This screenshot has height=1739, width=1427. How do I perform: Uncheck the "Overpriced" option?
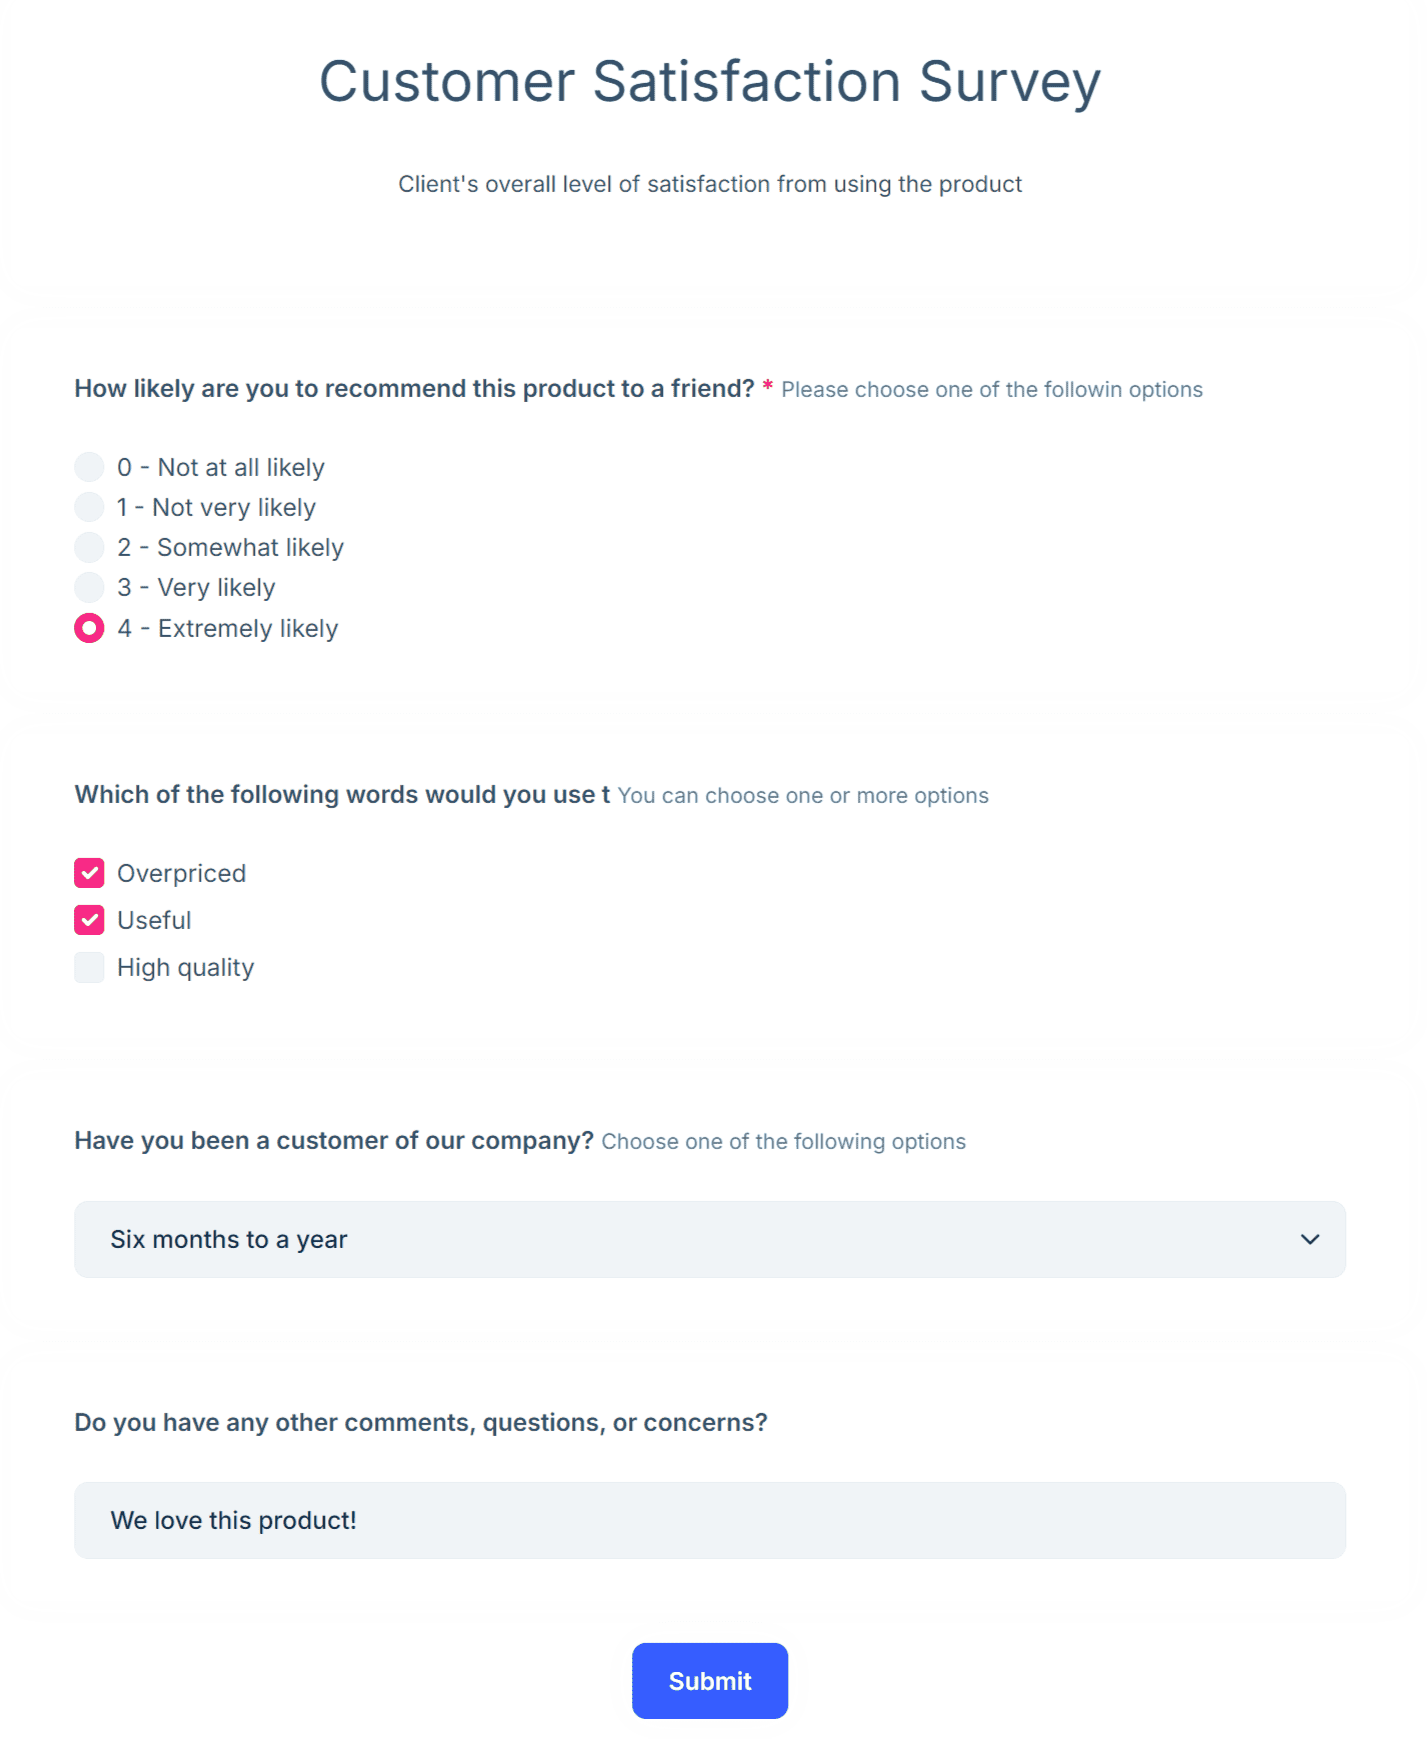point(89,872)
